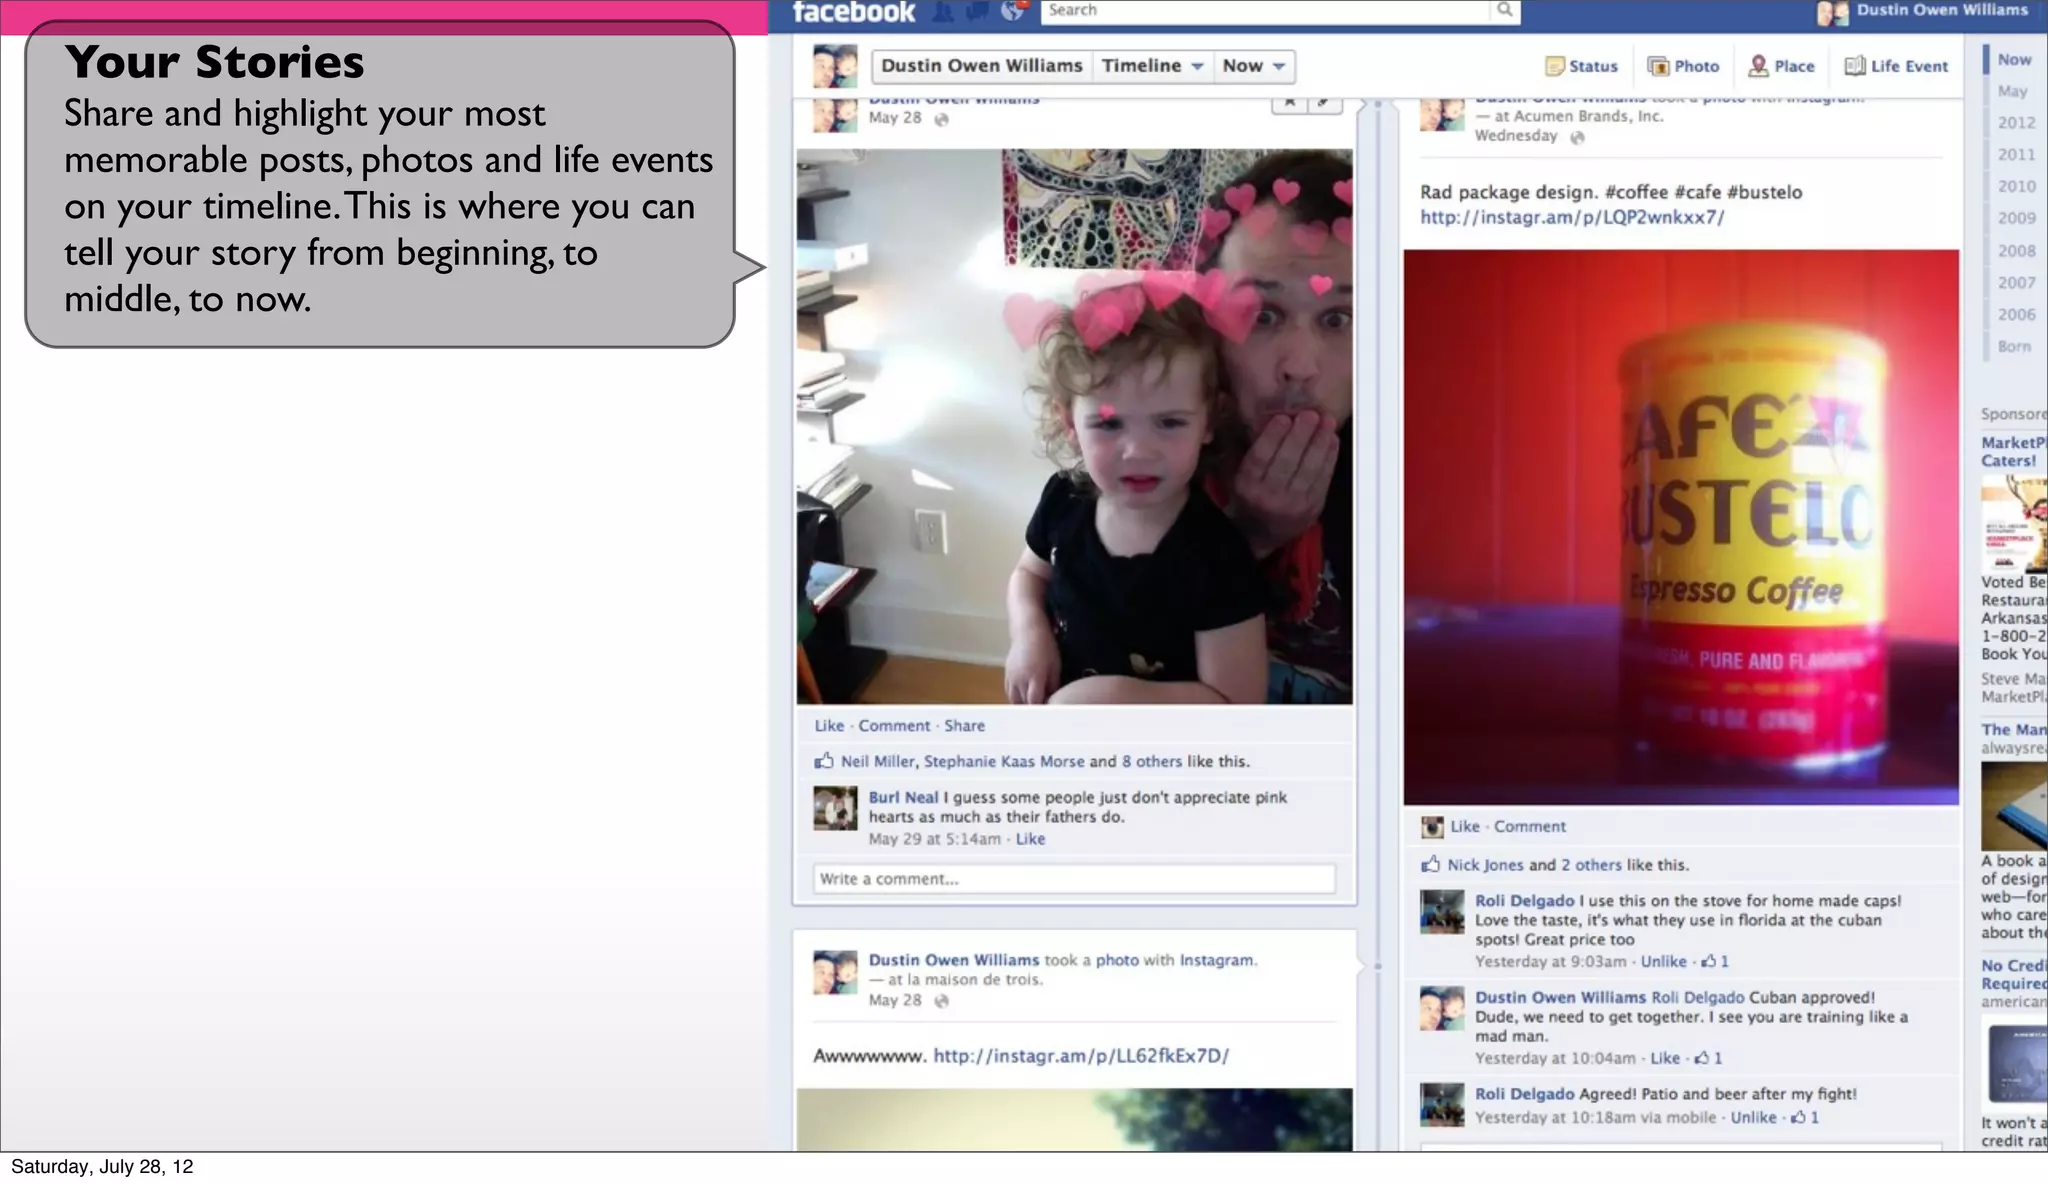Open the notifications globe icon
Image resolution: width=2048 pixels, height=1184 pixels.
coord(1013,11)
